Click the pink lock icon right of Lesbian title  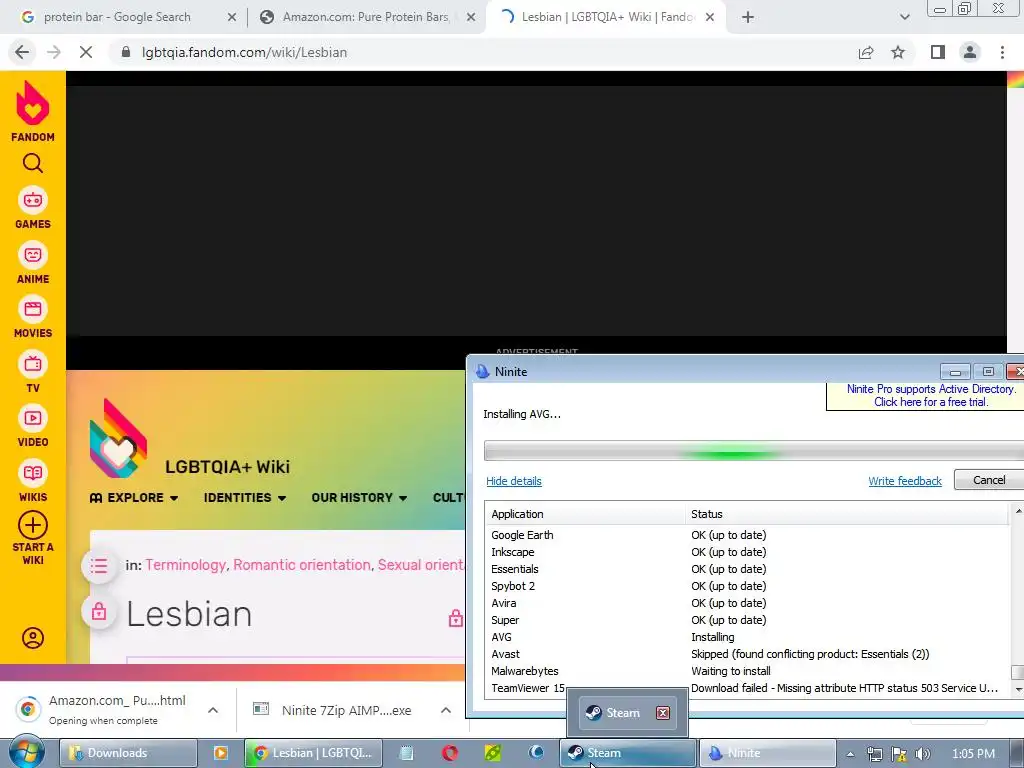pos(456,618)
